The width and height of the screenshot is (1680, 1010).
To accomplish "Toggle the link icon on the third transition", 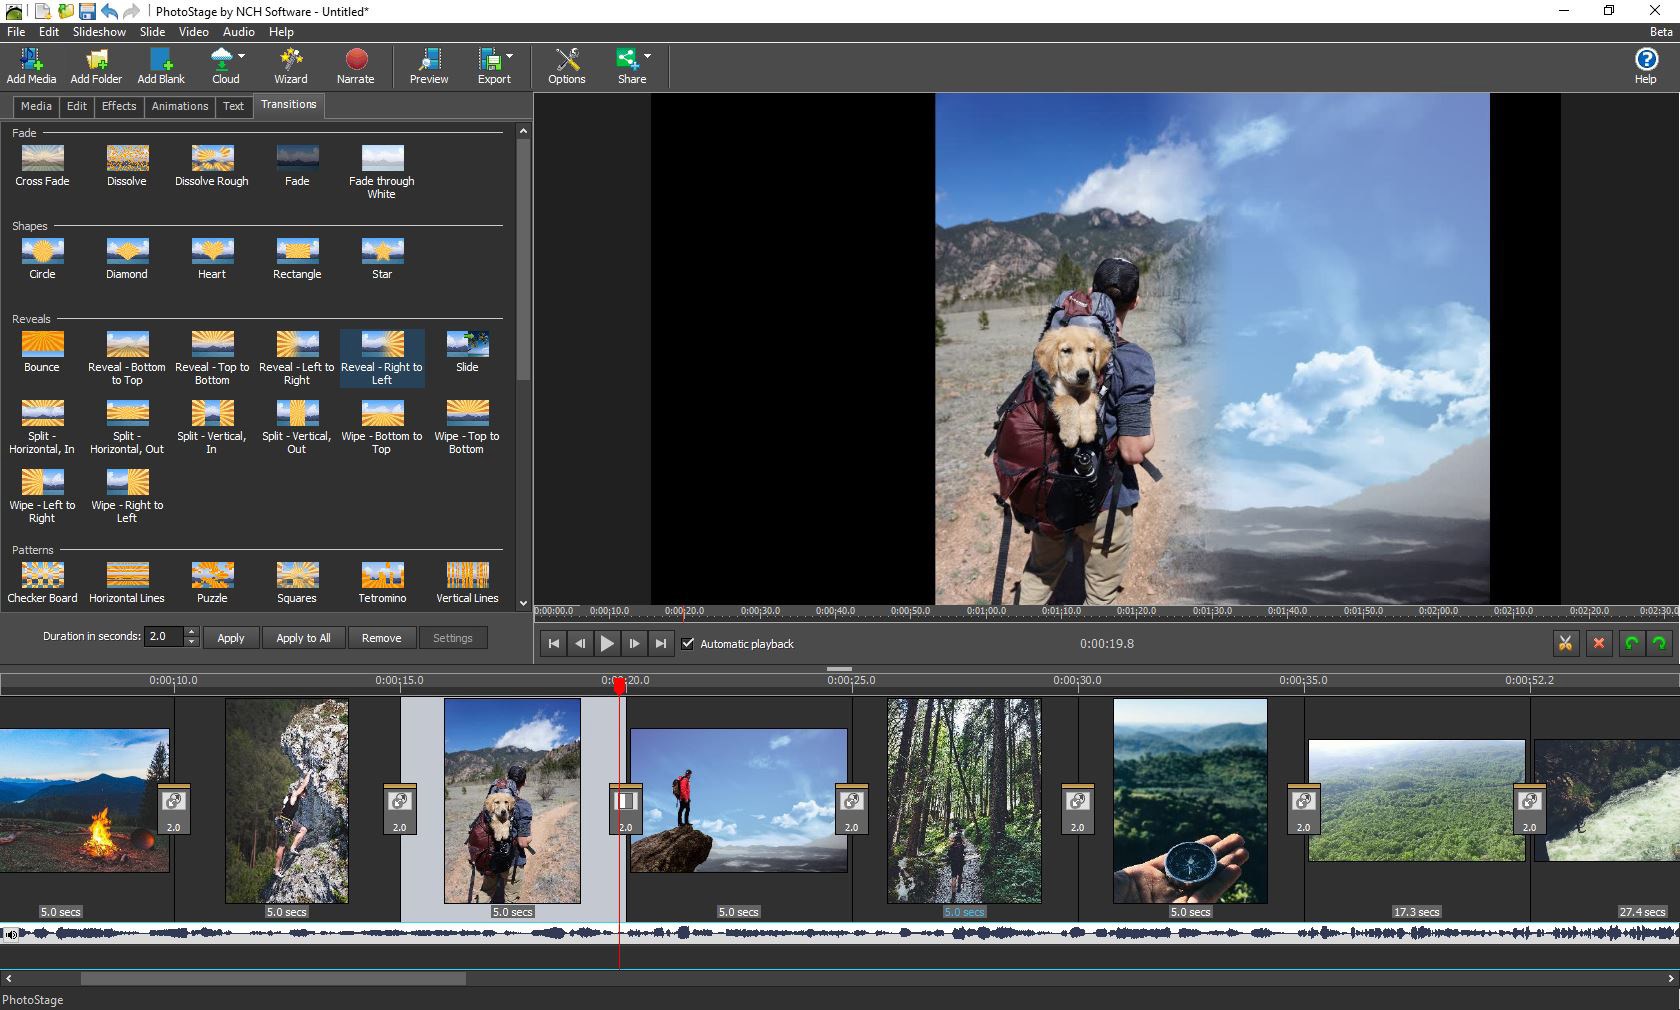I will point(625,801).
